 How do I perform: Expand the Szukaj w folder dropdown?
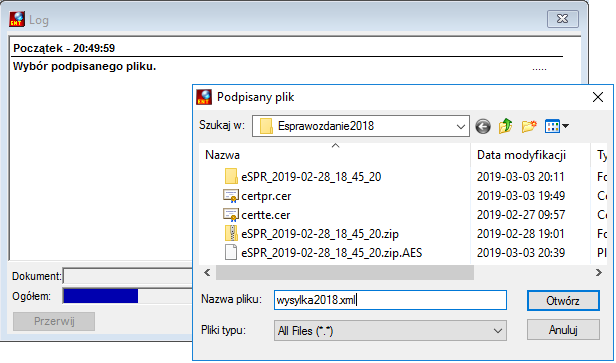tap(460, 126)
